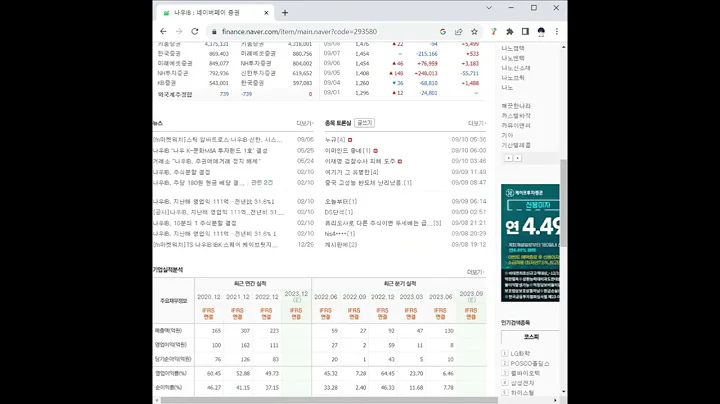Image resolution: width=720 pixels, height=404 pixels.
Task: Open the discussion post "게시판에[2]"
Action: coord(341,245)
